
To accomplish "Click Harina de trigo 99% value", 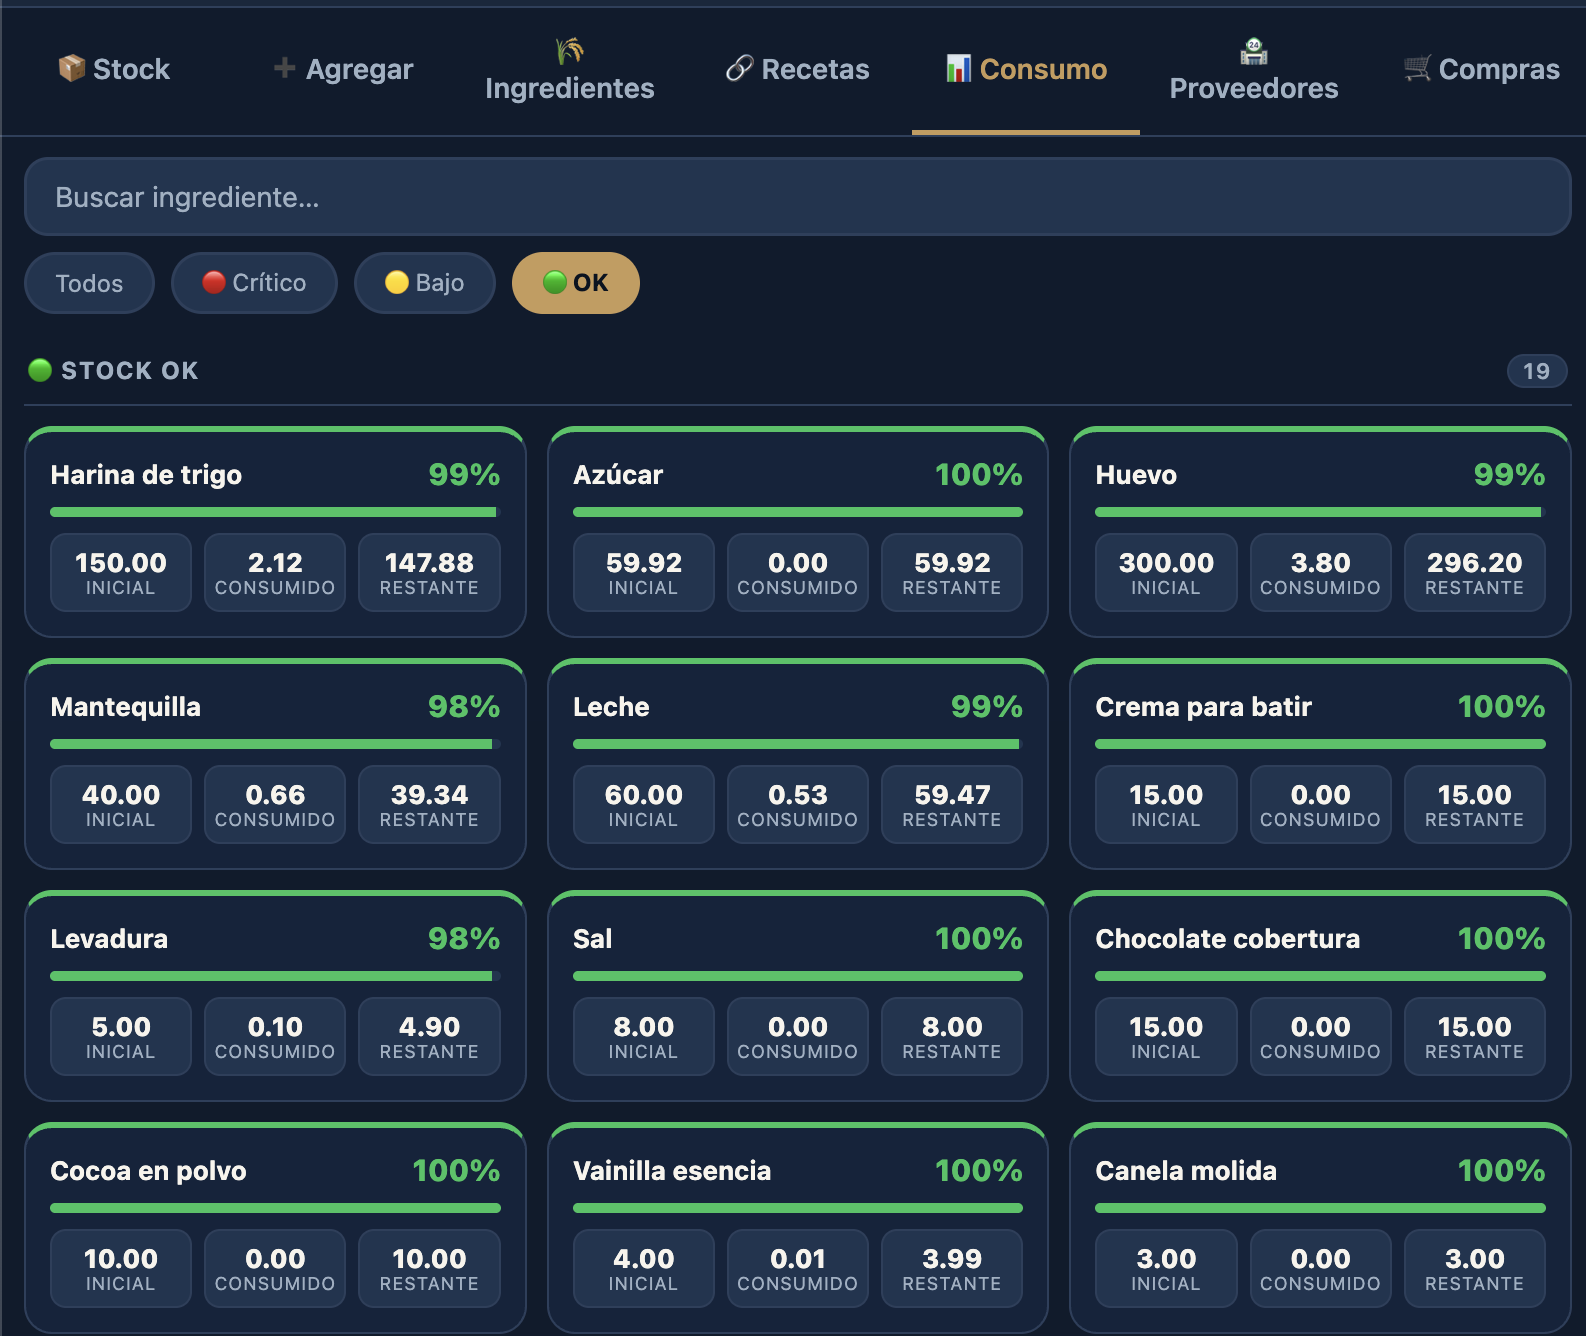I will click(x=464, y=475).
